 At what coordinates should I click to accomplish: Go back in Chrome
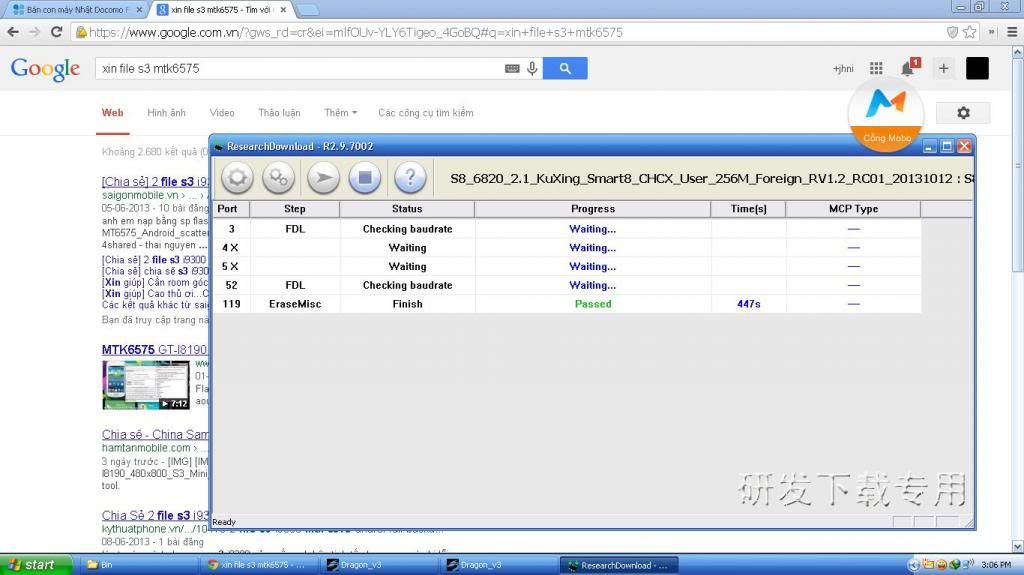click(x=13, y=32)
